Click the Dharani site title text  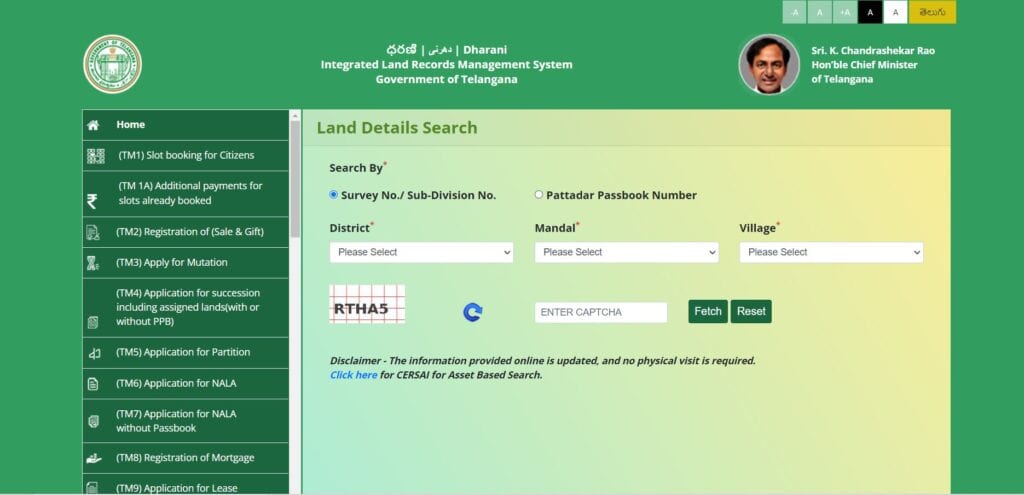tap(446, 50)
